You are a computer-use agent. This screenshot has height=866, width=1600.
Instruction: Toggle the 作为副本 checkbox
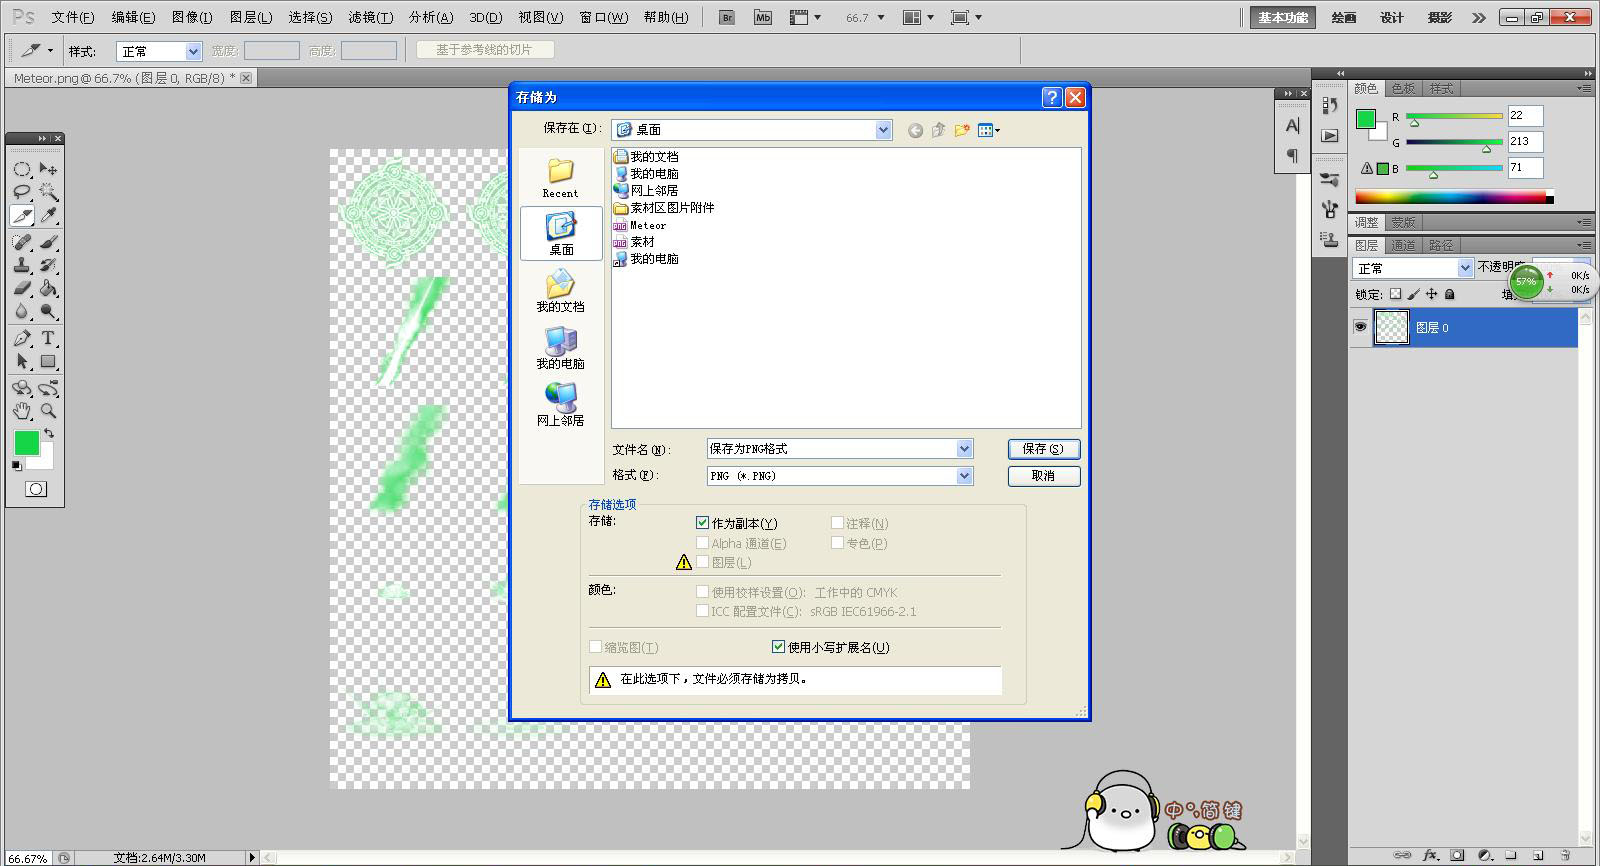click(702, 523)
